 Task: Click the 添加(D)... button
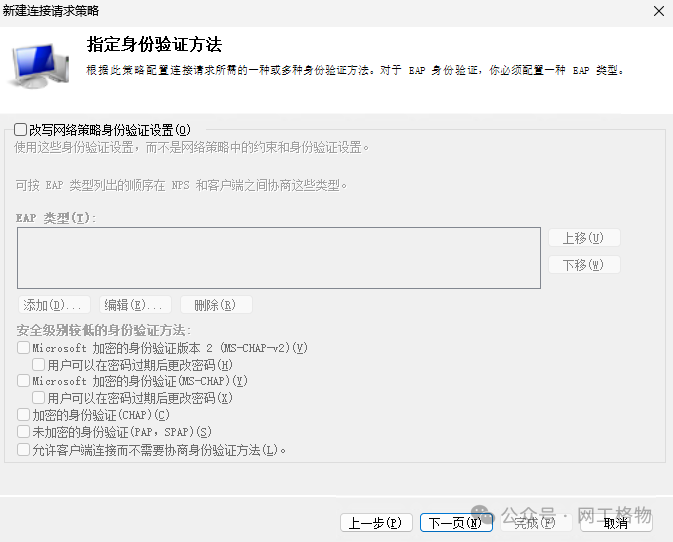pyautogui.click(x=54, y=305)
